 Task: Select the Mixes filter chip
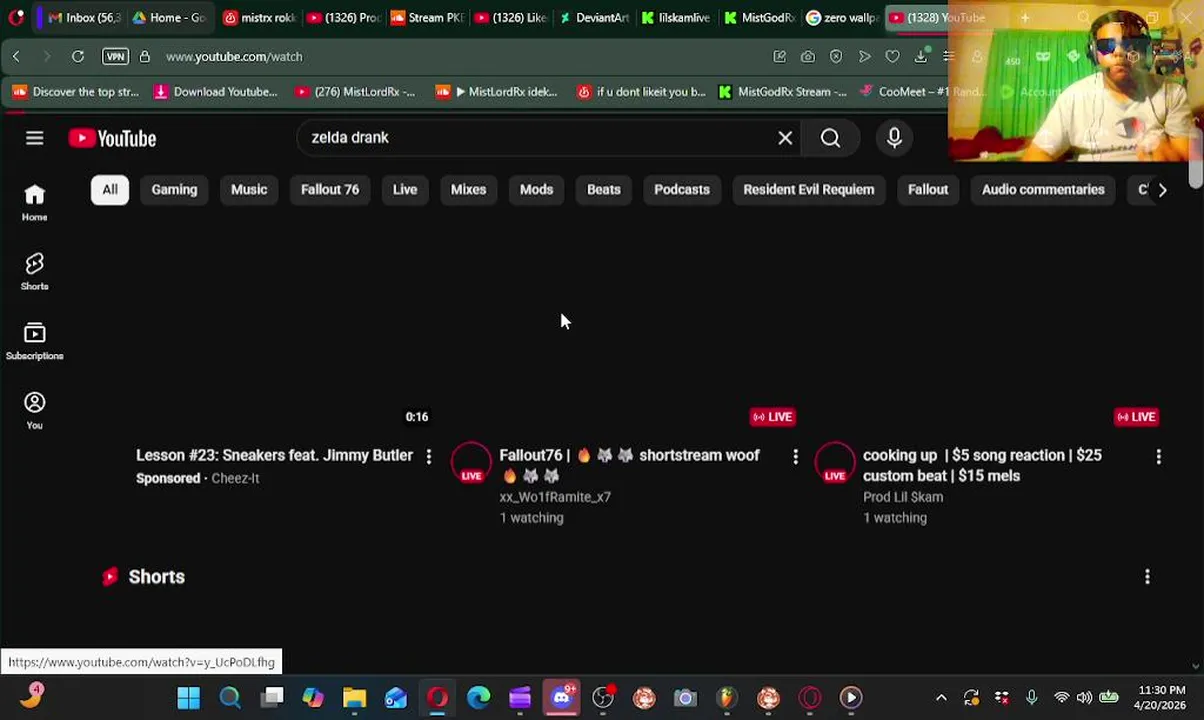click(x=468, y=190)
